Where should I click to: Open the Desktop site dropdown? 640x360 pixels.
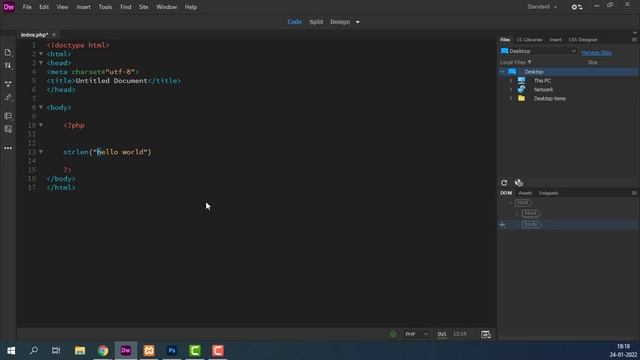[x=538, y=51]
